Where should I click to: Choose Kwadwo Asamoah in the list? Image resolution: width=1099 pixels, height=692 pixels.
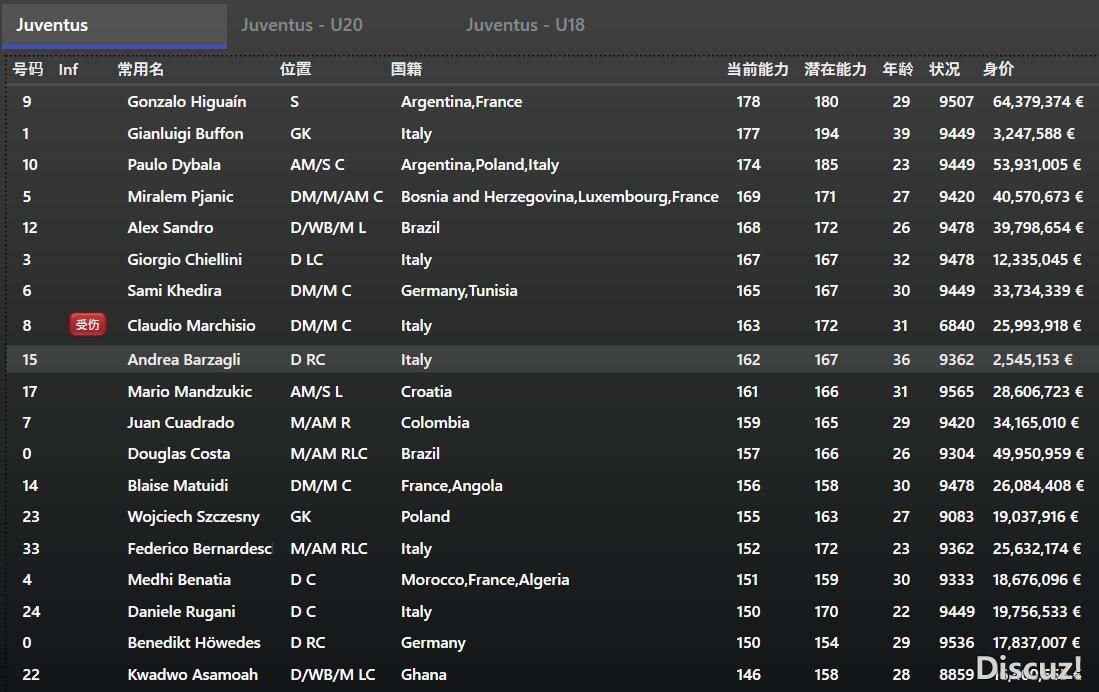(192, 674)
